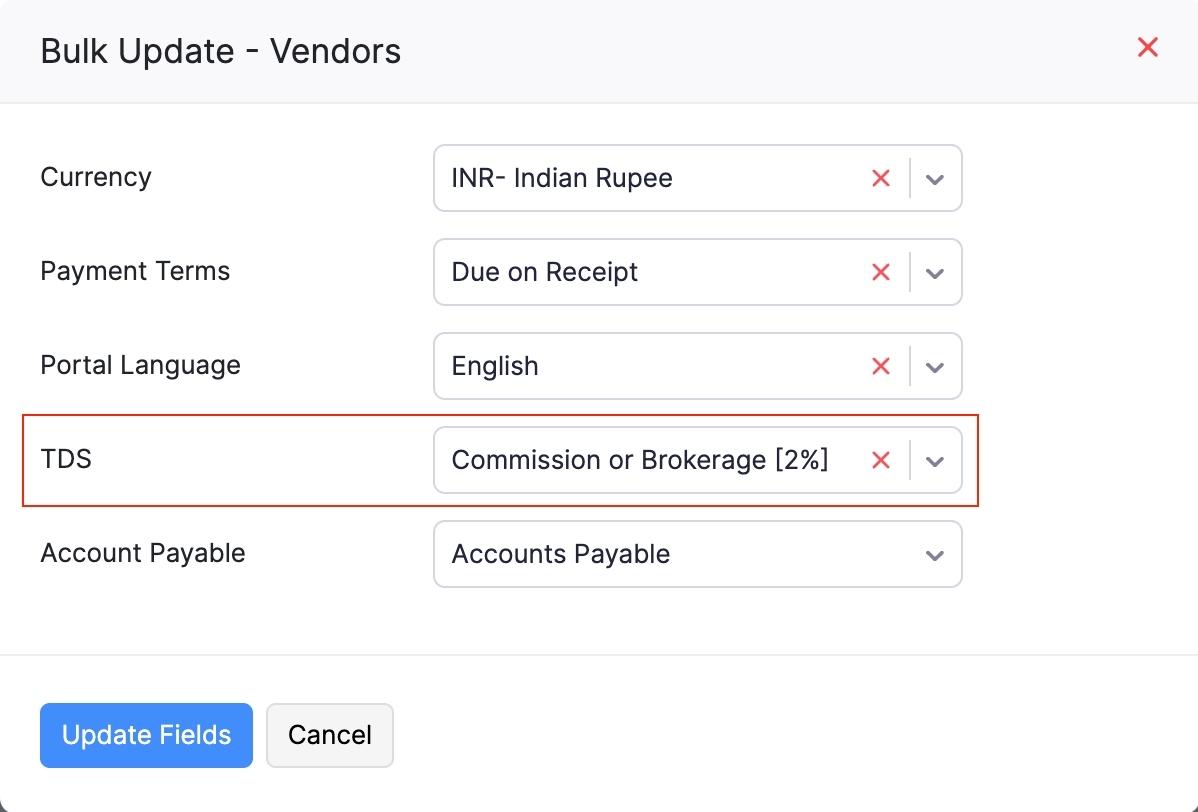
Task: Expand the Payment Terms options
Action: point(934,272)
